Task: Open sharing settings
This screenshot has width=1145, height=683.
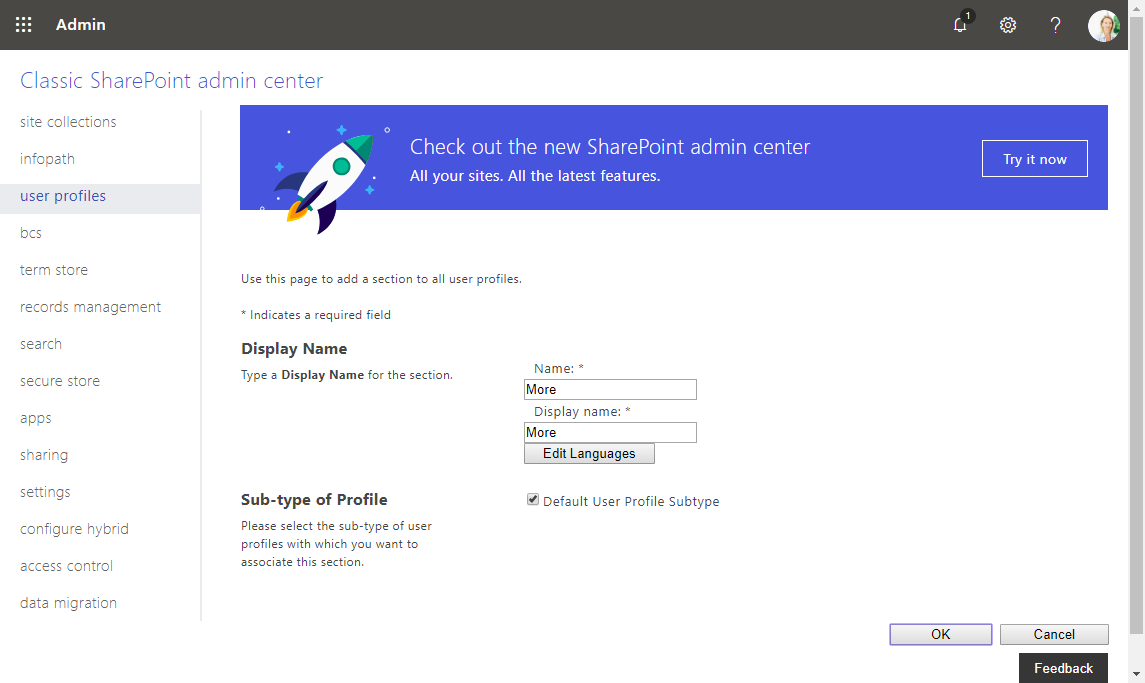Action: coord(44,455)
